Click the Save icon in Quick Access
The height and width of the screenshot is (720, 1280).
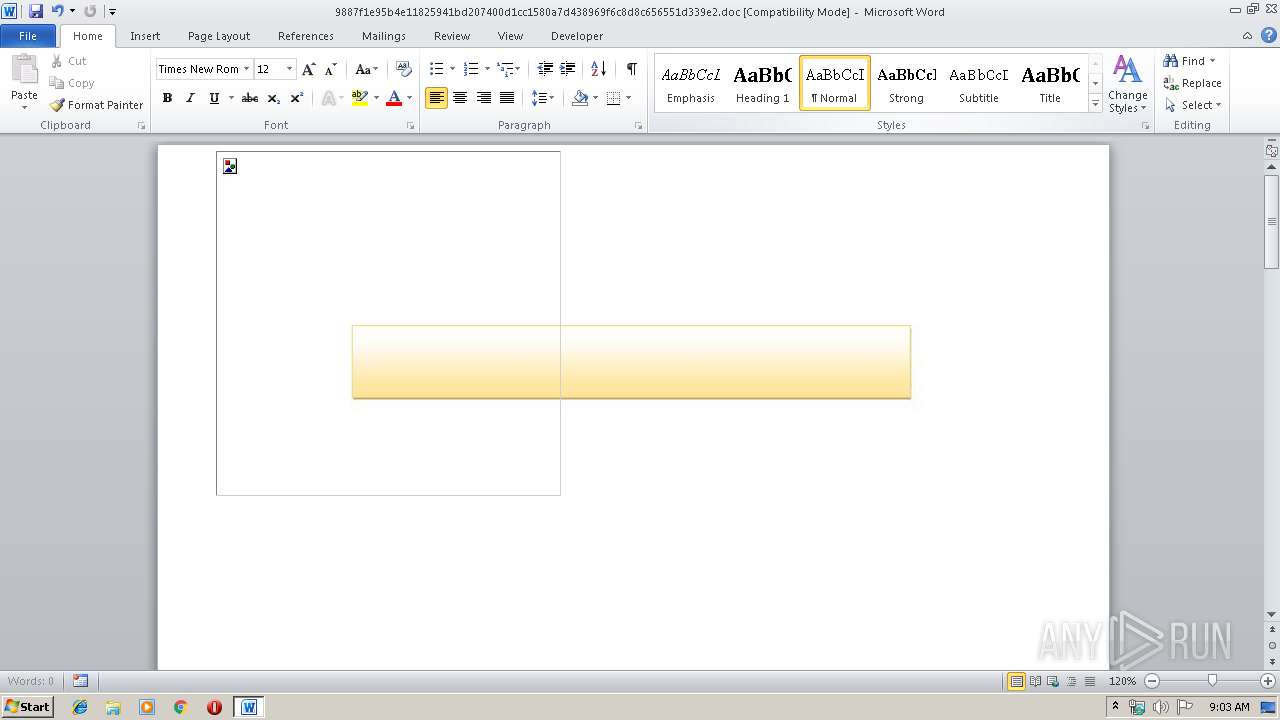coord(36,11)
